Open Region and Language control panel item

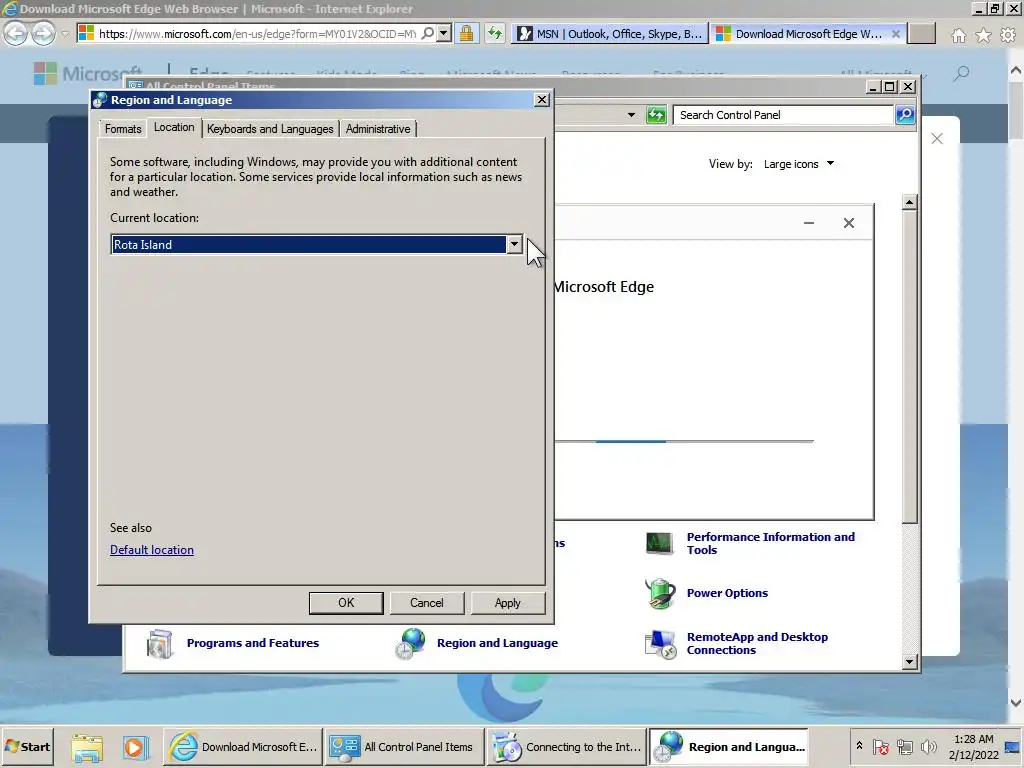tap(497, 643)
